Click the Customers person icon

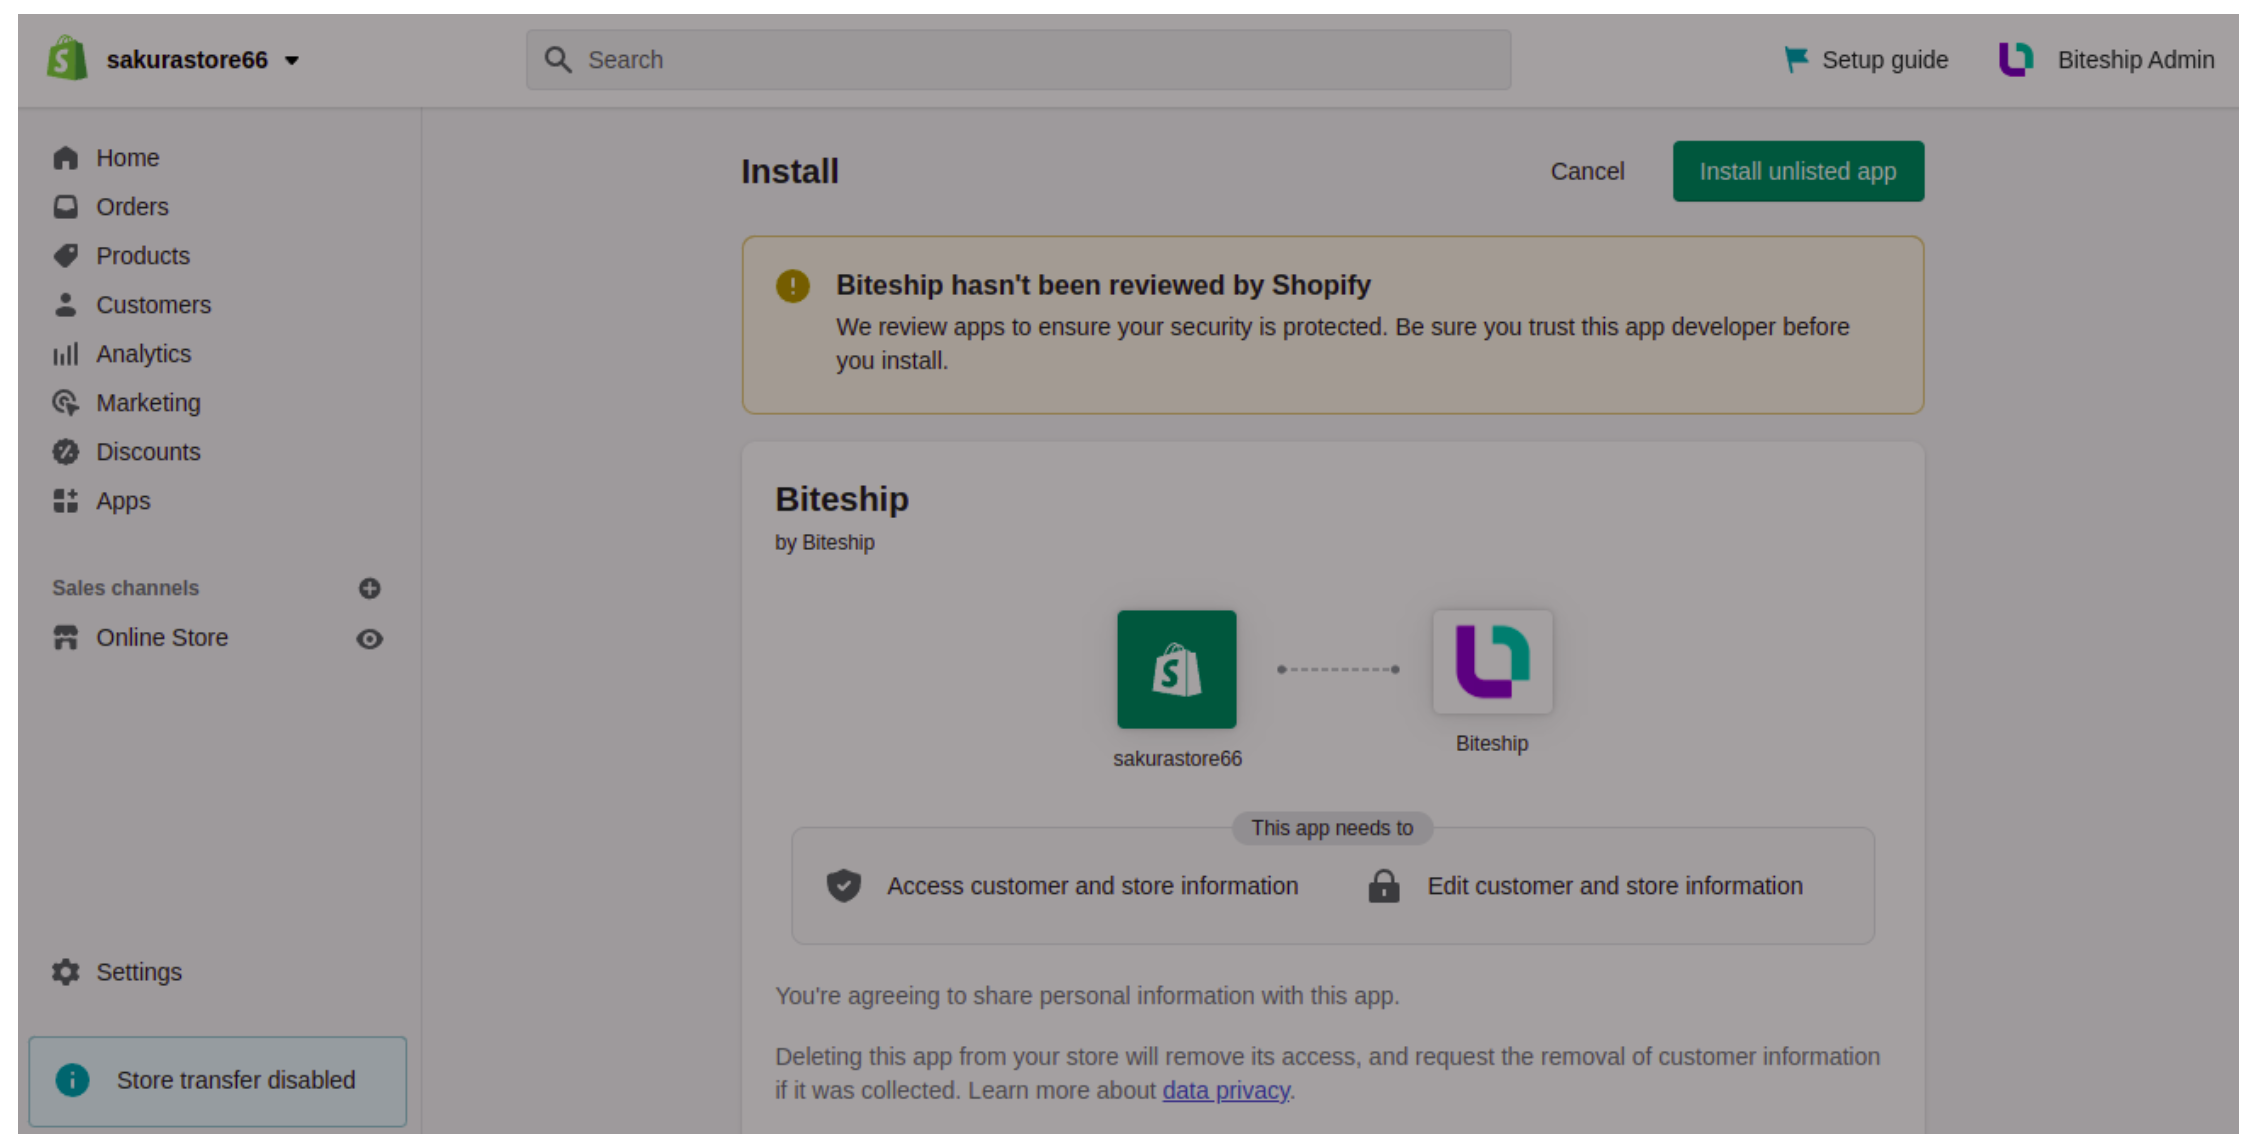click(65, 305)
